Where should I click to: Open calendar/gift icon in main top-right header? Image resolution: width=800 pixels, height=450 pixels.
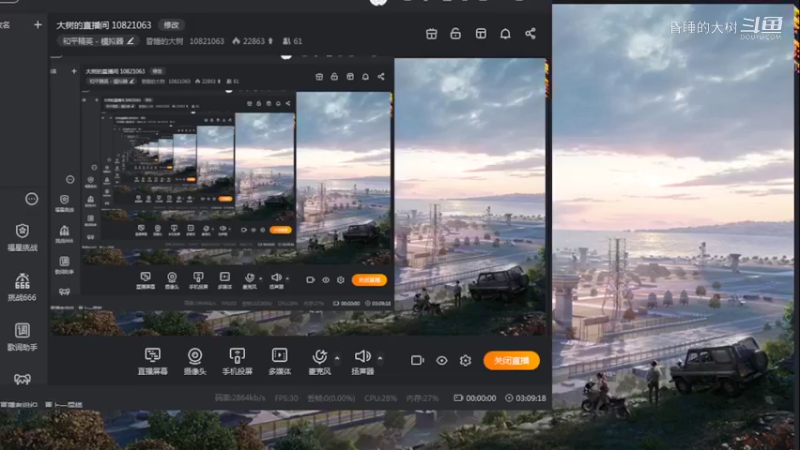pyautogui.click(x=431, y=34)
